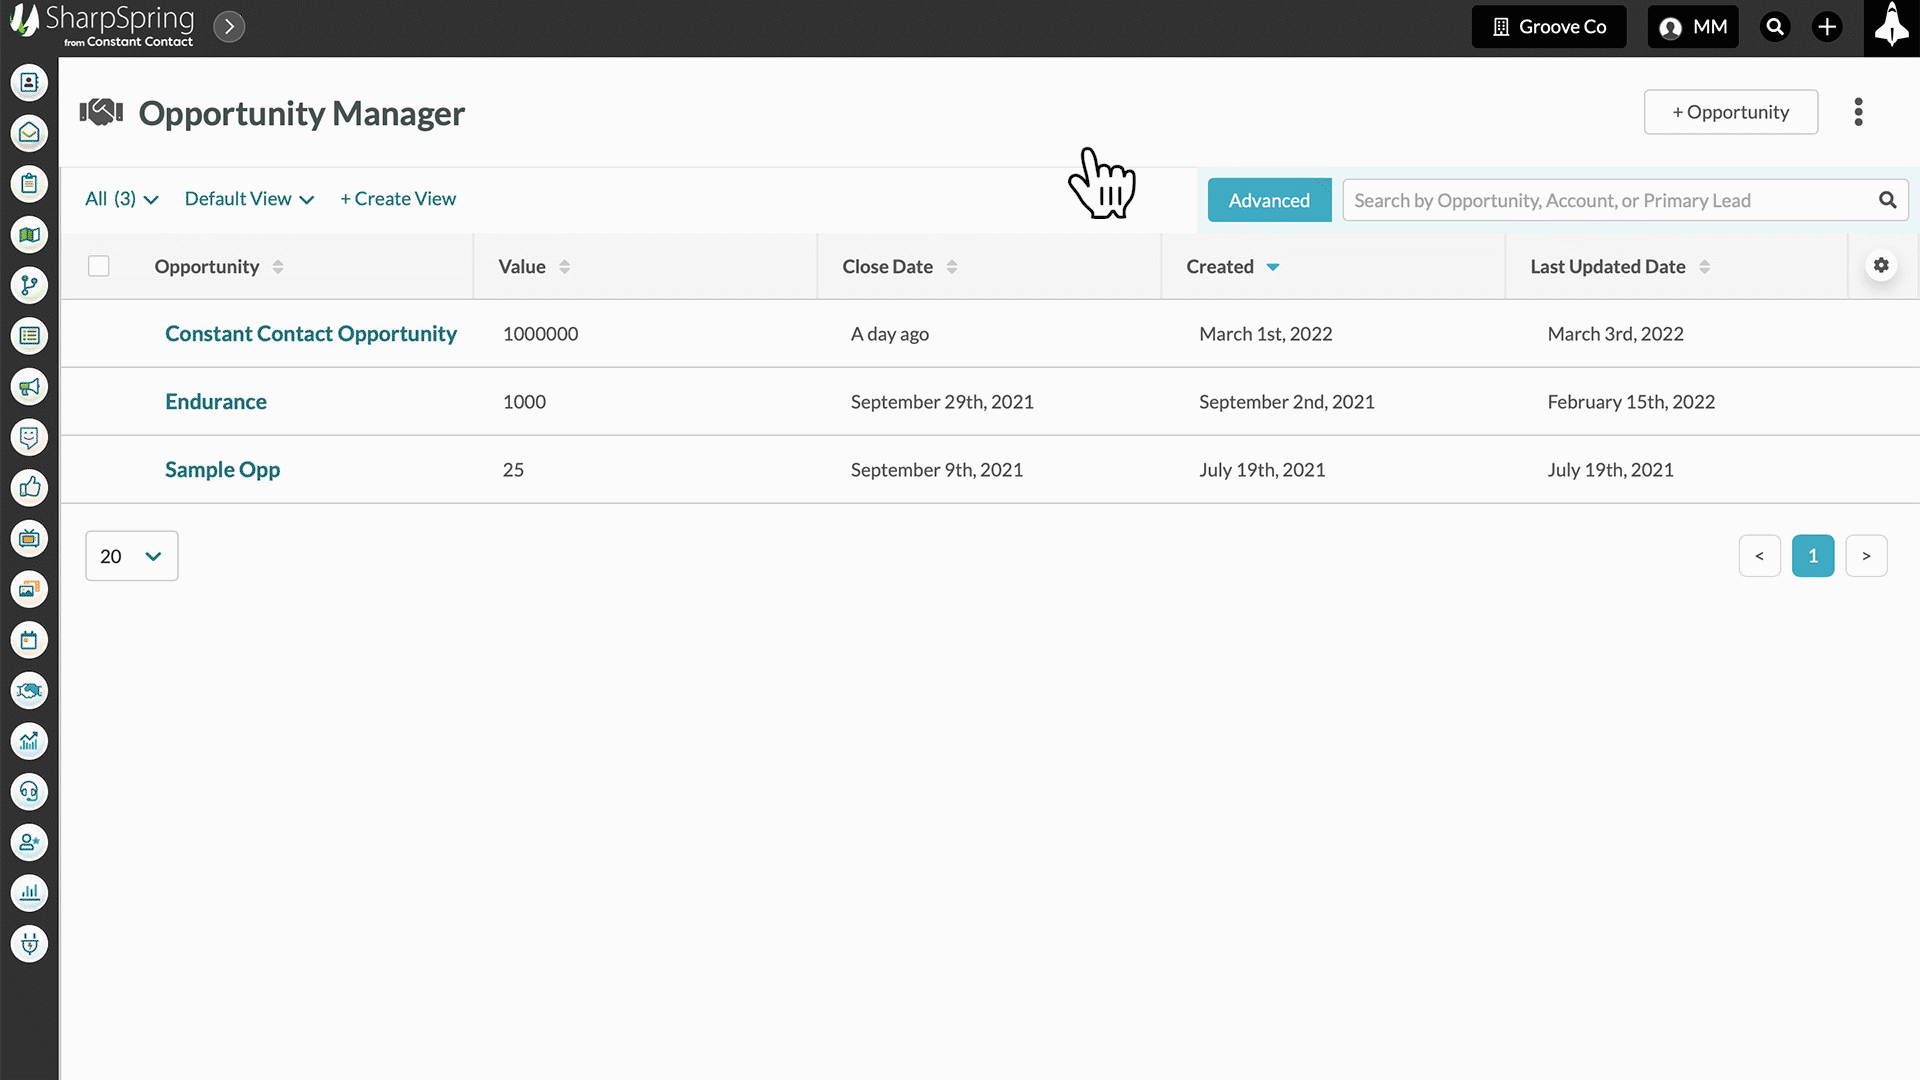
Task: Open the folded map sidebar icon
Action: [29, 235]
